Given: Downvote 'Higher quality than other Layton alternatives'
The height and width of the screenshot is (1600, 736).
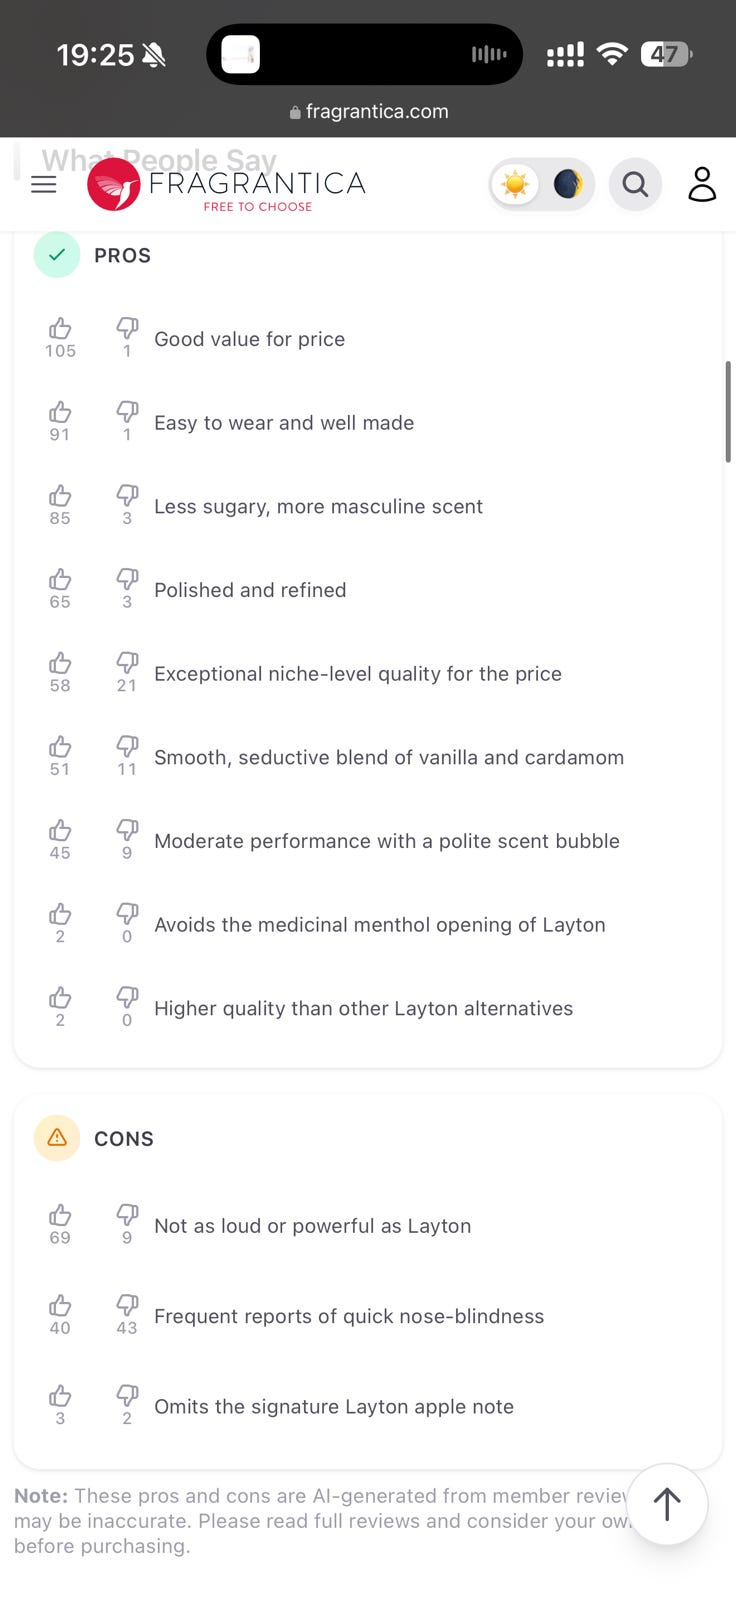Looking at the screenshot, I should 127,998.
